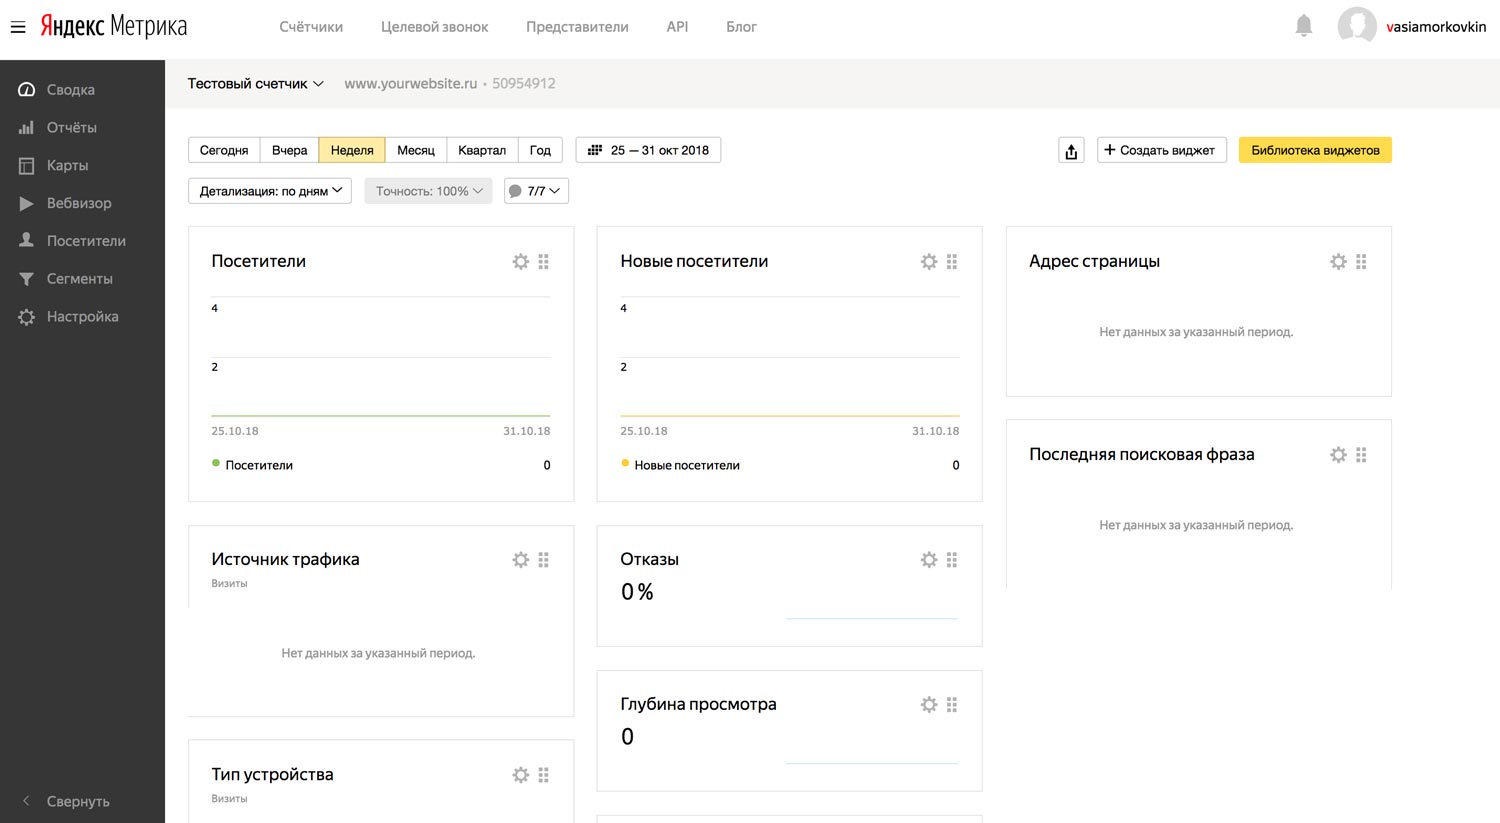Select the Месяц period
This screenshot has height=823, width=1500.
416,150
